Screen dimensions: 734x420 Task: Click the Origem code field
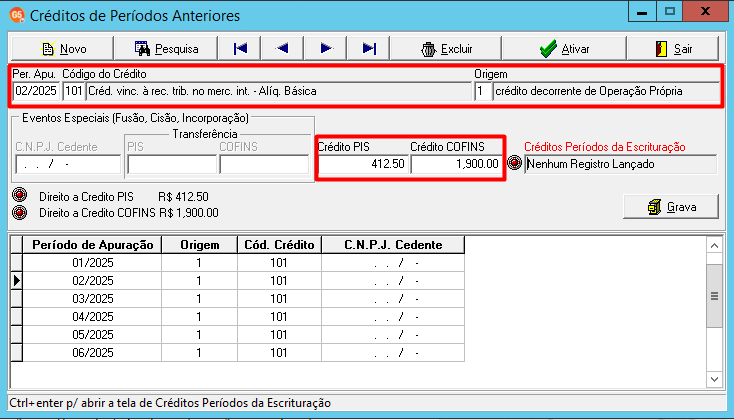click(483, 91)
